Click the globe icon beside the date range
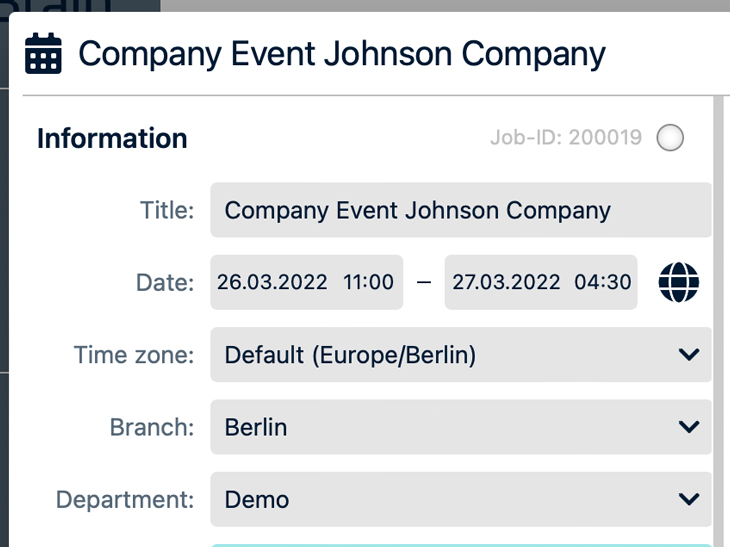Image resolution: width=730 pixels, height=547 pixels. coord(679,282)
